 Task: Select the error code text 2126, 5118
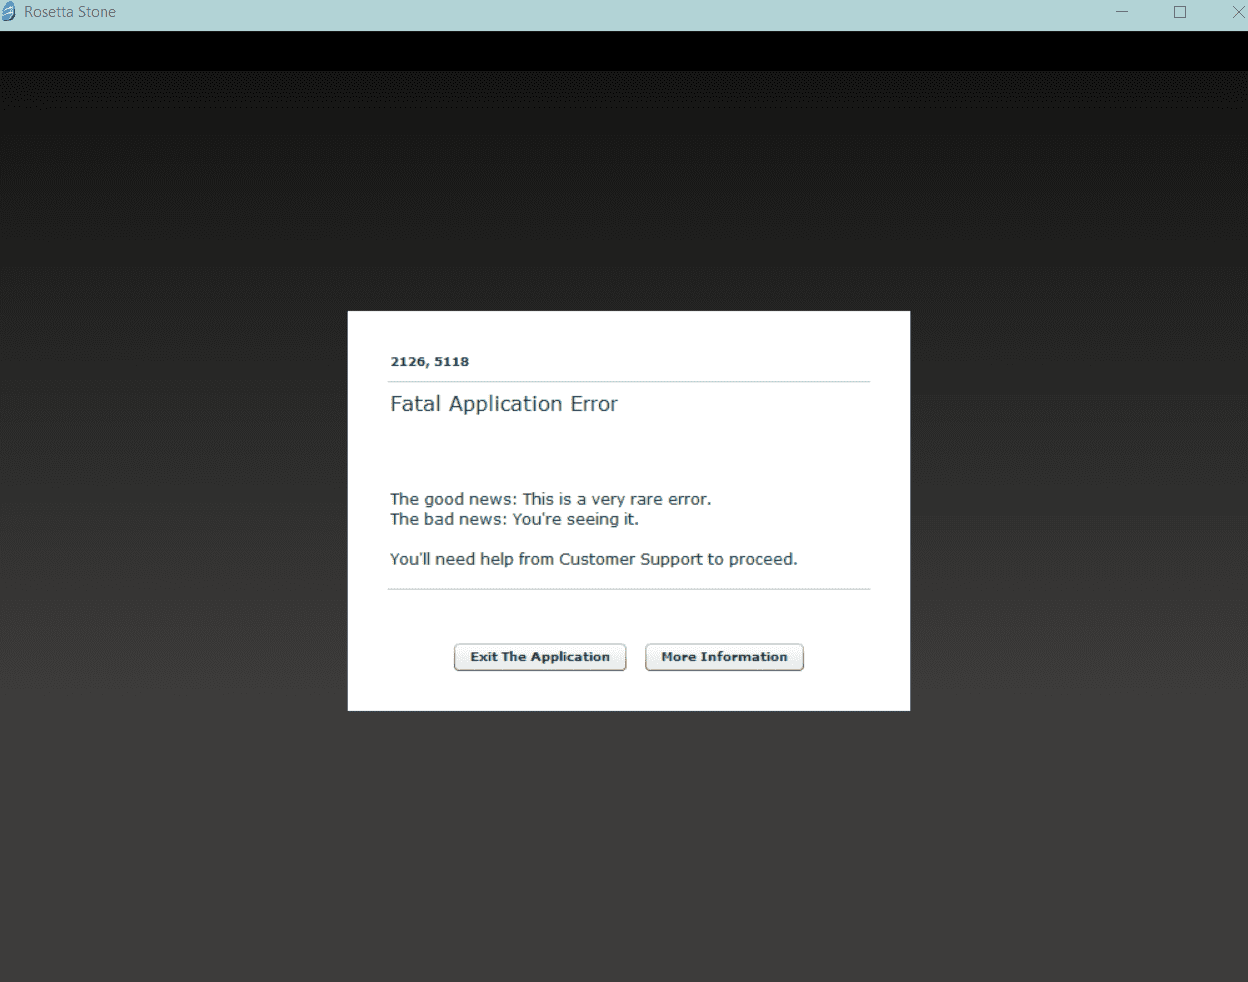pyautogui.click(x=430, y=362)
